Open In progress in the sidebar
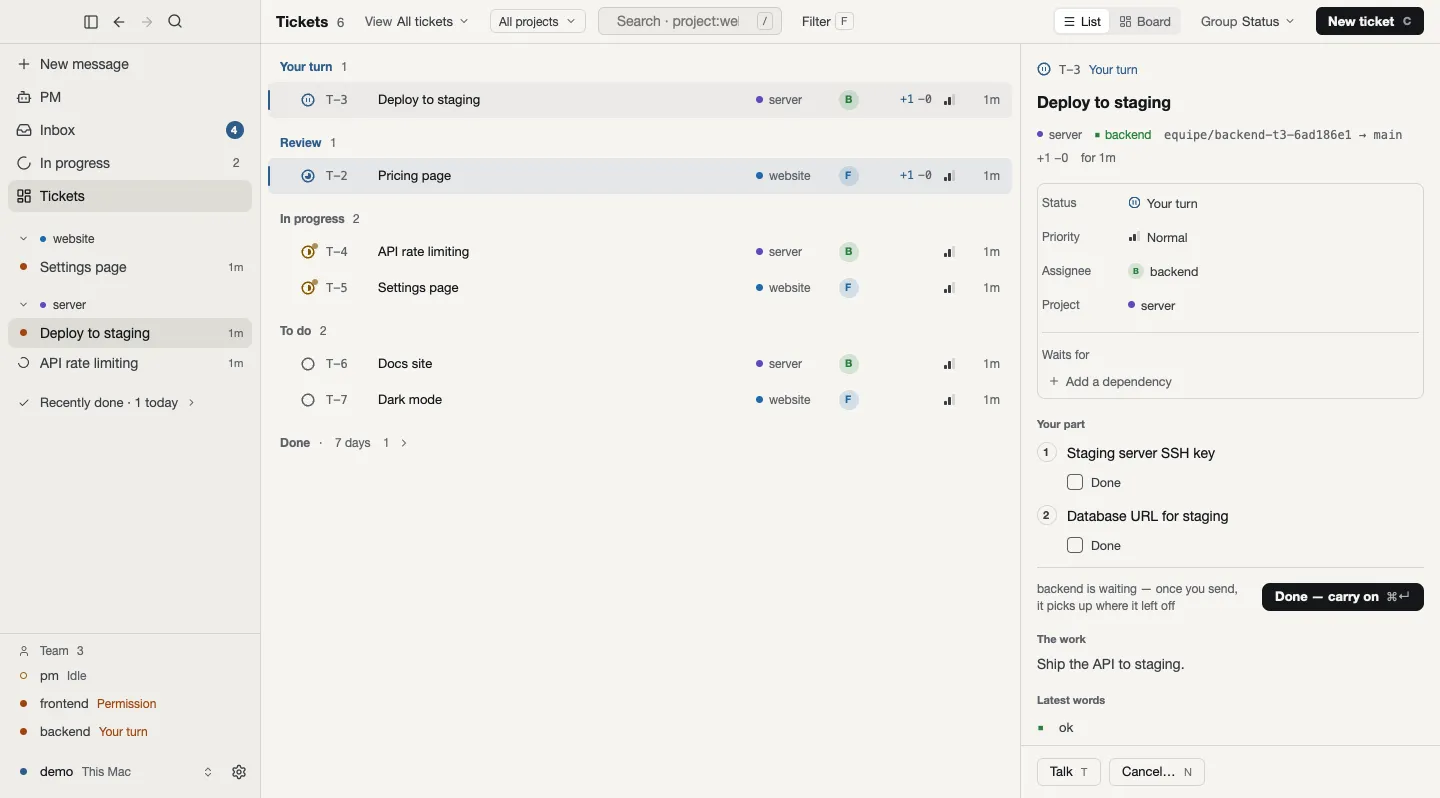The image size is (1440, 798). [130, 163]
